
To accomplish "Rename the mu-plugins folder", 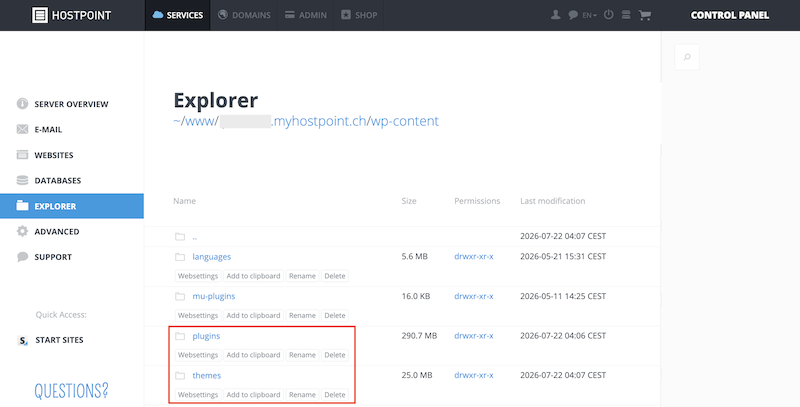I will (302, 316).
